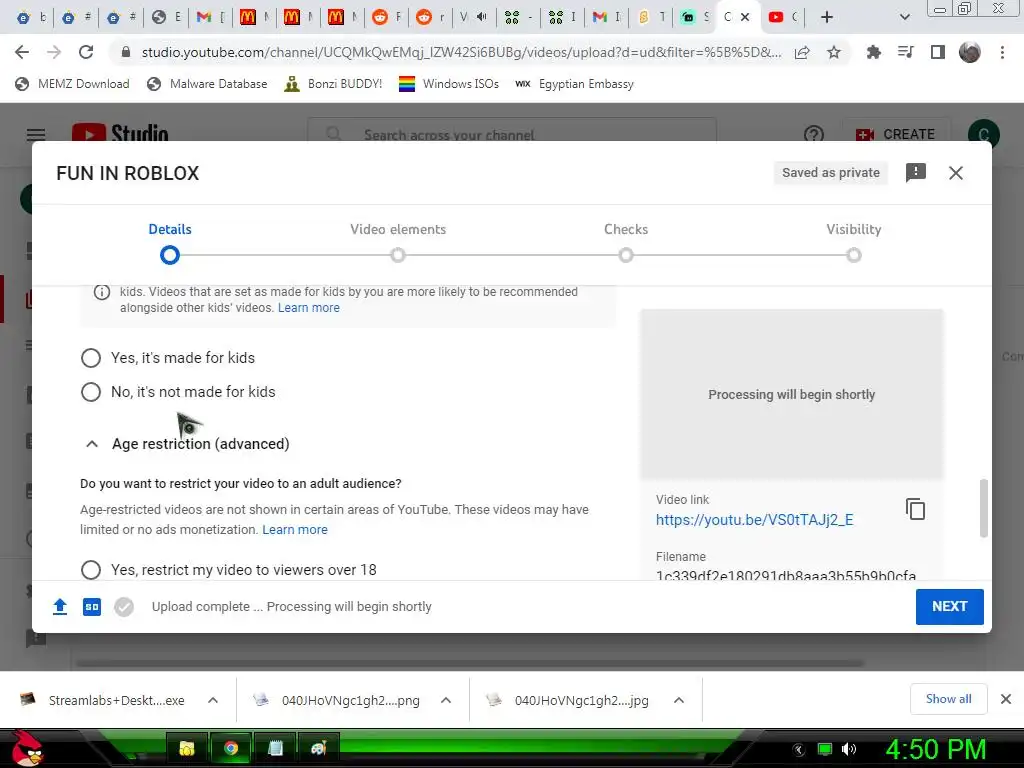The width and height of the screenshot is (1024, 768).
Task: Go back using the browser back arrow
Action: coord(22,52)
